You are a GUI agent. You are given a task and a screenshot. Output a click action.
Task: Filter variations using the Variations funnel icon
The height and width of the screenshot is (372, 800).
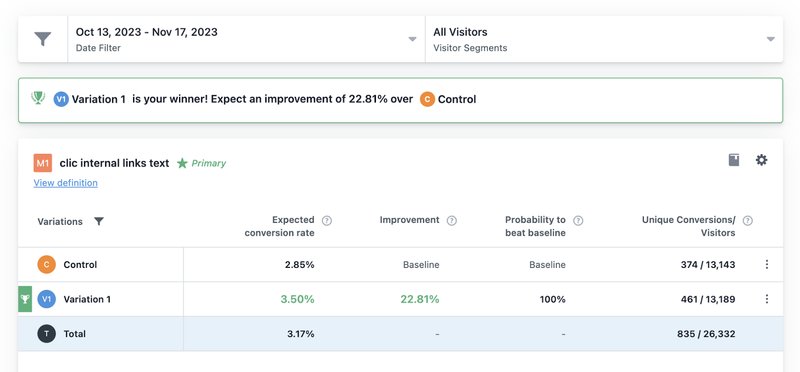tap(99, 221)
